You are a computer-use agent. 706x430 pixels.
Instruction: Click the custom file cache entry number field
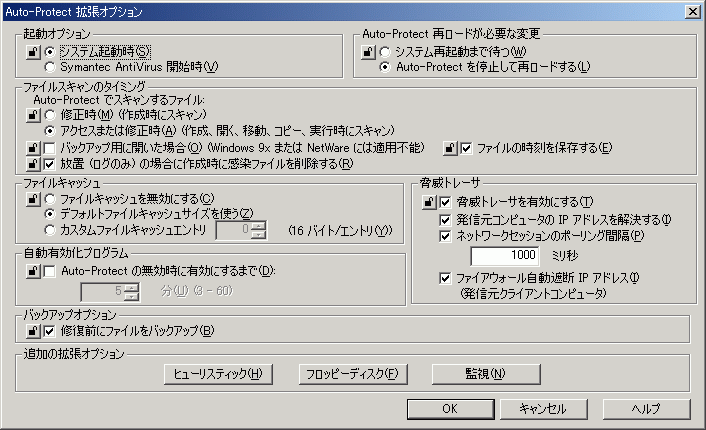coord(233,230)
